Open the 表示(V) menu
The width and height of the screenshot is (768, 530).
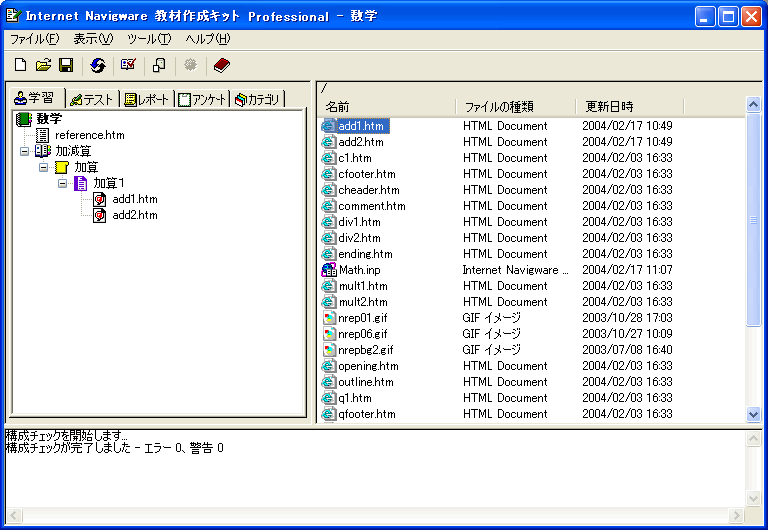pyautogui.click(x=93, y=39)
